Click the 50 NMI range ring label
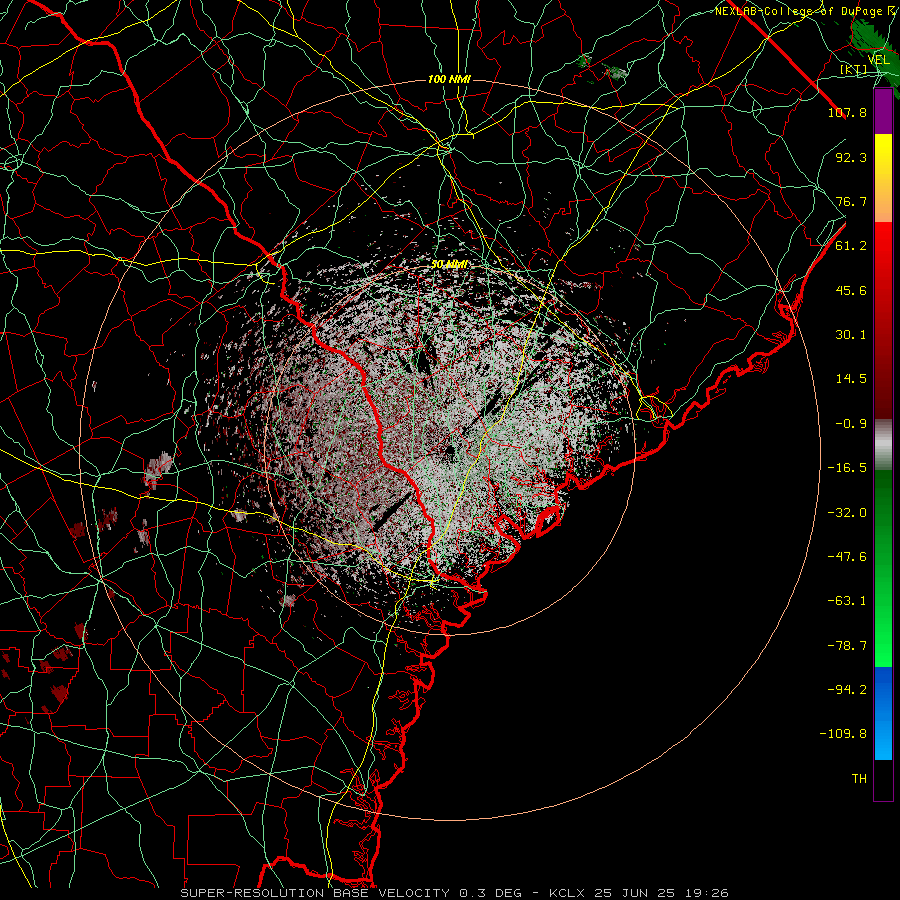The image size is (900, 900). click(x=449, y=265)
